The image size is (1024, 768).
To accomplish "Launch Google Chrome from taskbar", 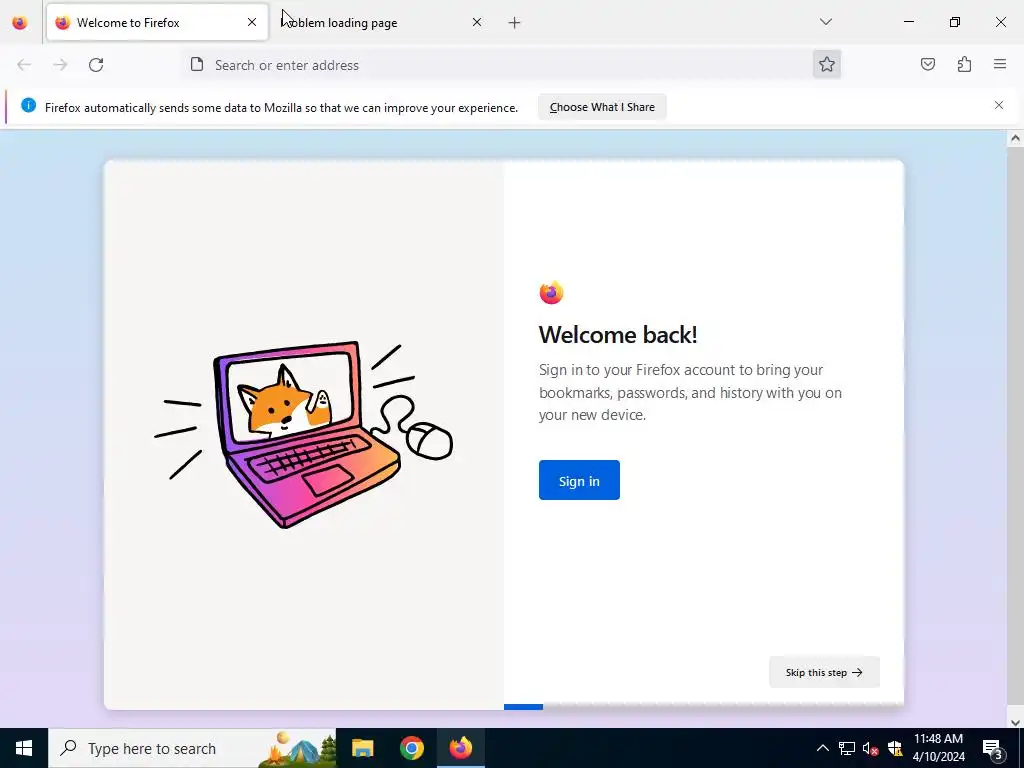I will [411, 748].
